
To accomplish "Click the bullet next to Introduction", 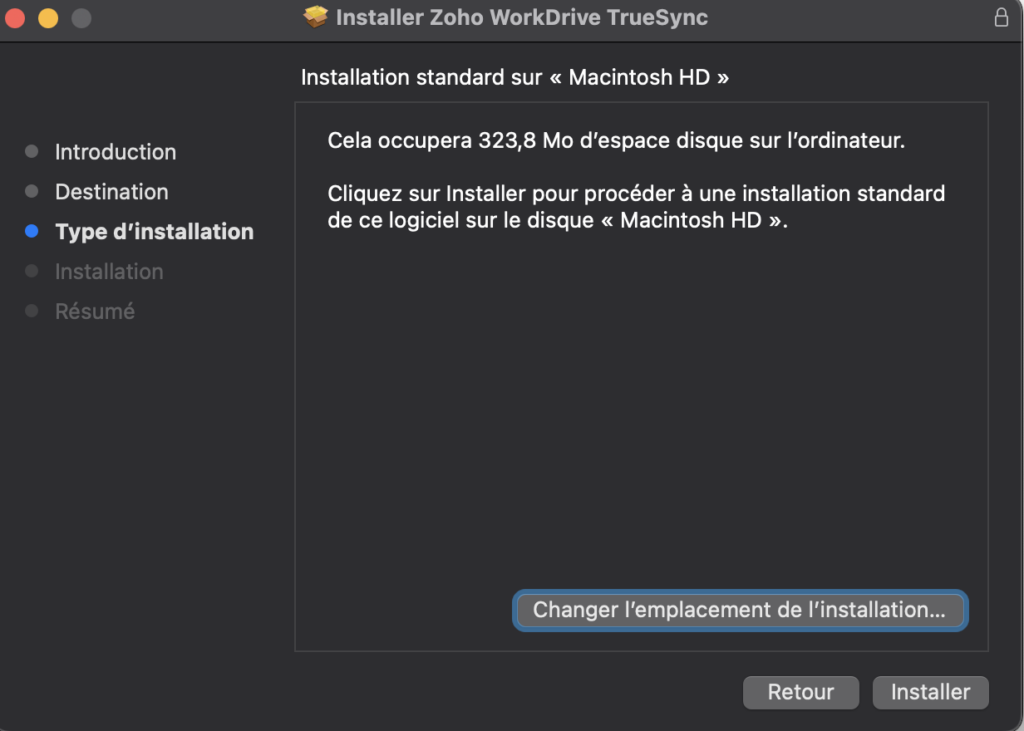I will pos(31,152).
